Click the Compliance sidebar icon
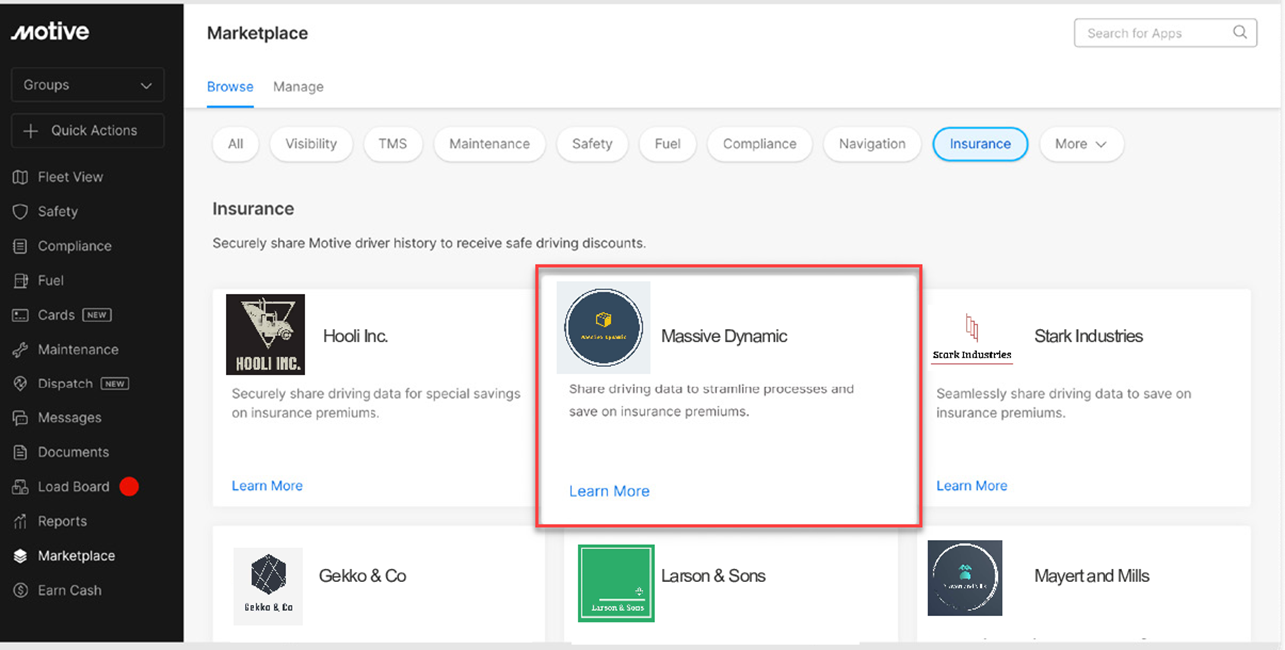The width and height of the screenshot is (1285, 650). 20,246
